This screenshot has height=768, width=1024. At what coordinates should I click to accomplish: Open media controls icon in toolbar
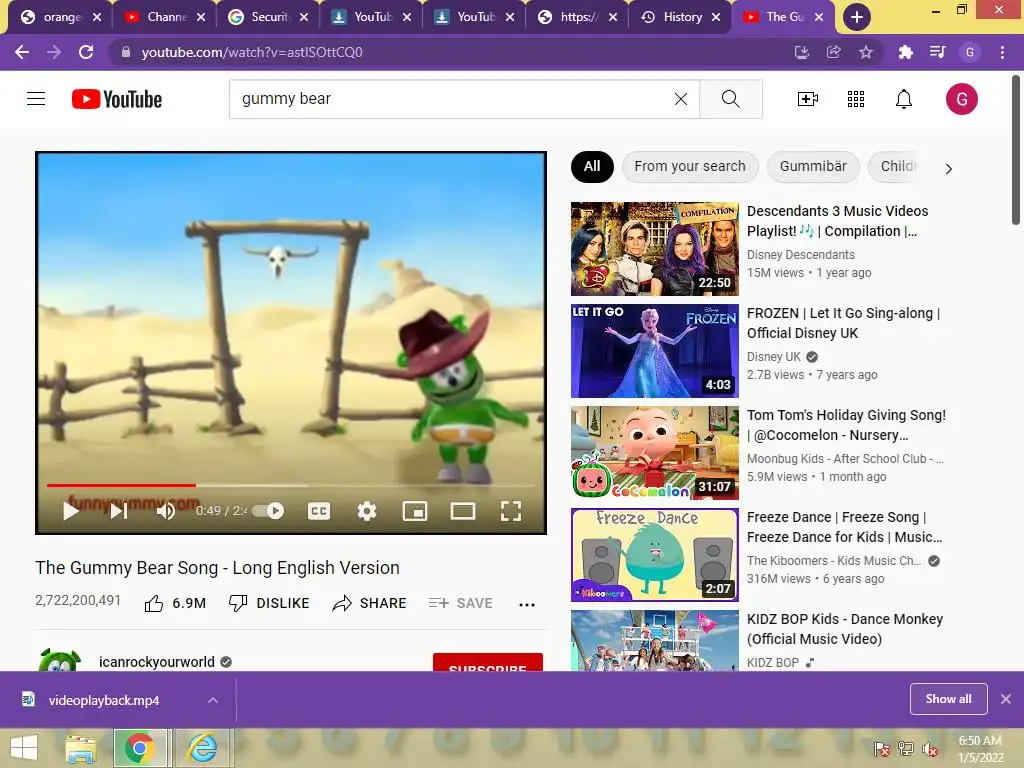(x=937, y=52)
